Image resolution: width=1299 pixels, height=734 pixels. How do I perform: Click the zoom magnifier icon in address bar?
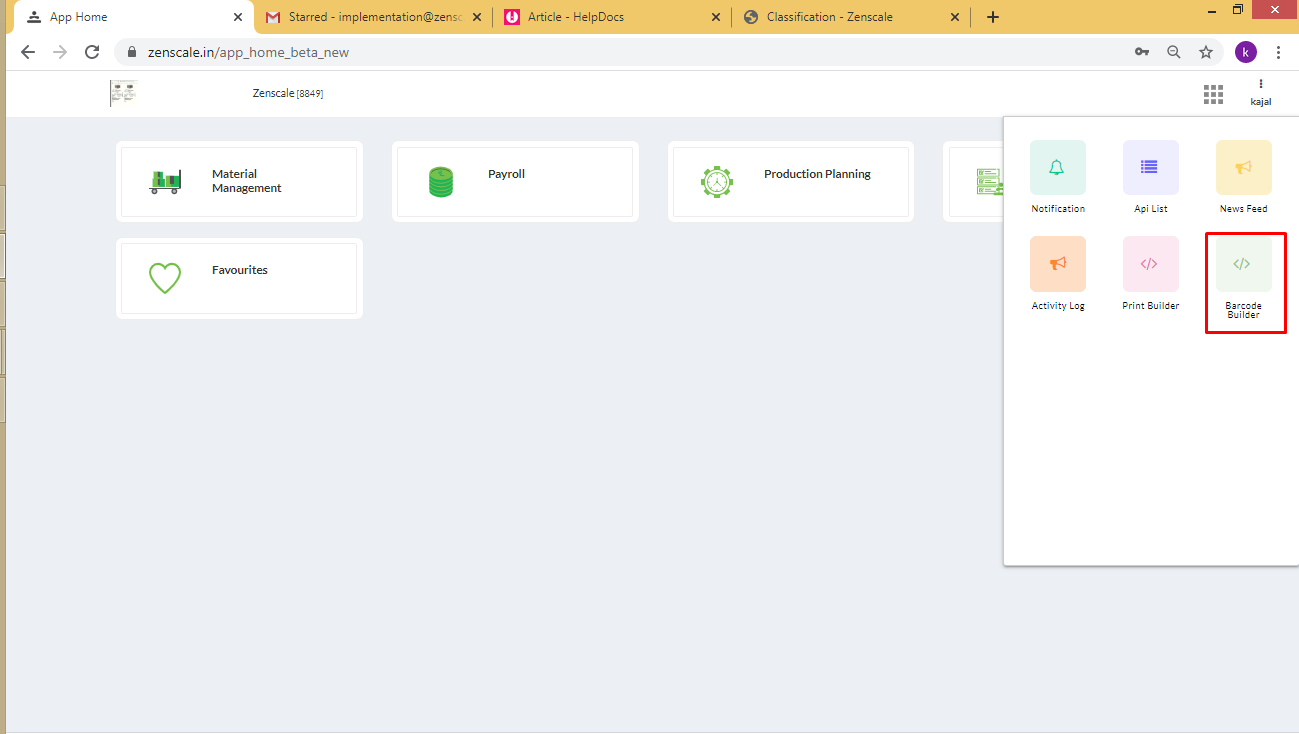point(1174,52)
